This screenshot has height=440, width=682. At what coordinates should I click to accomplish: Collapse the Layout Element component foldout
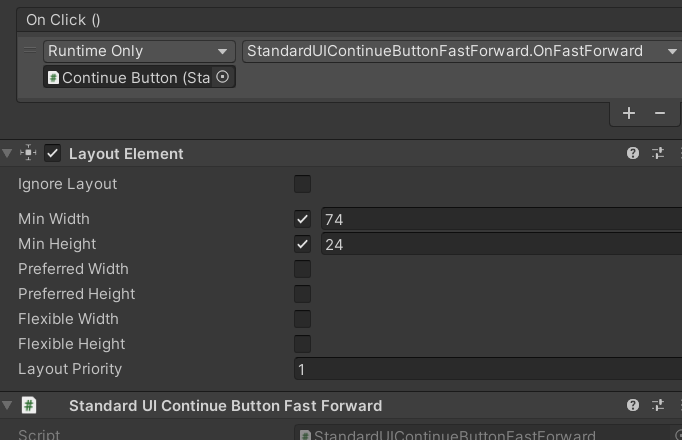(x=7, y=153)
